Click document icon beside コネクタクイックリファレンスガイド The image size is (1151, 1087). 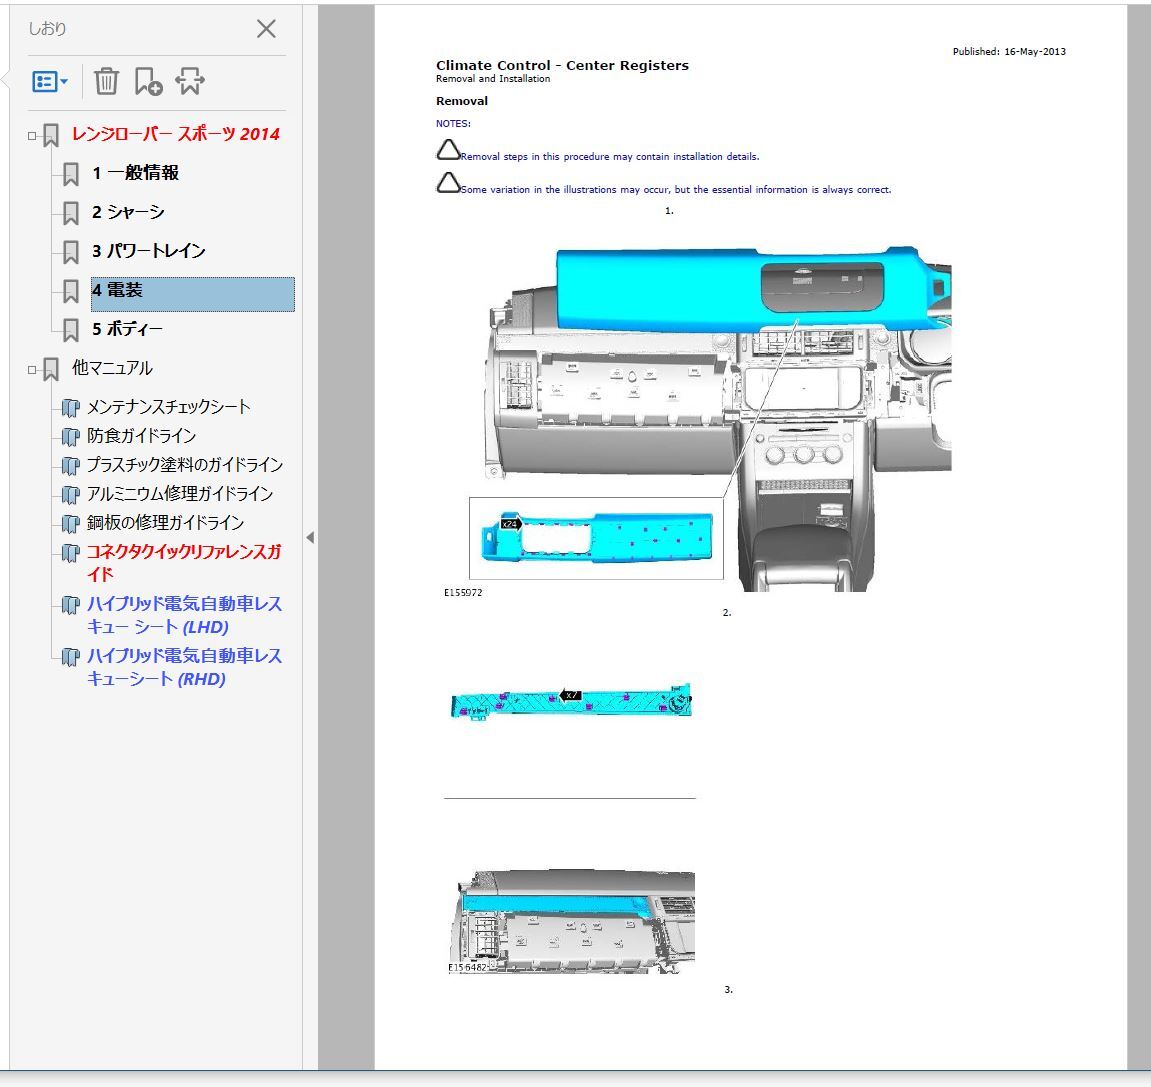coord(70,553)
